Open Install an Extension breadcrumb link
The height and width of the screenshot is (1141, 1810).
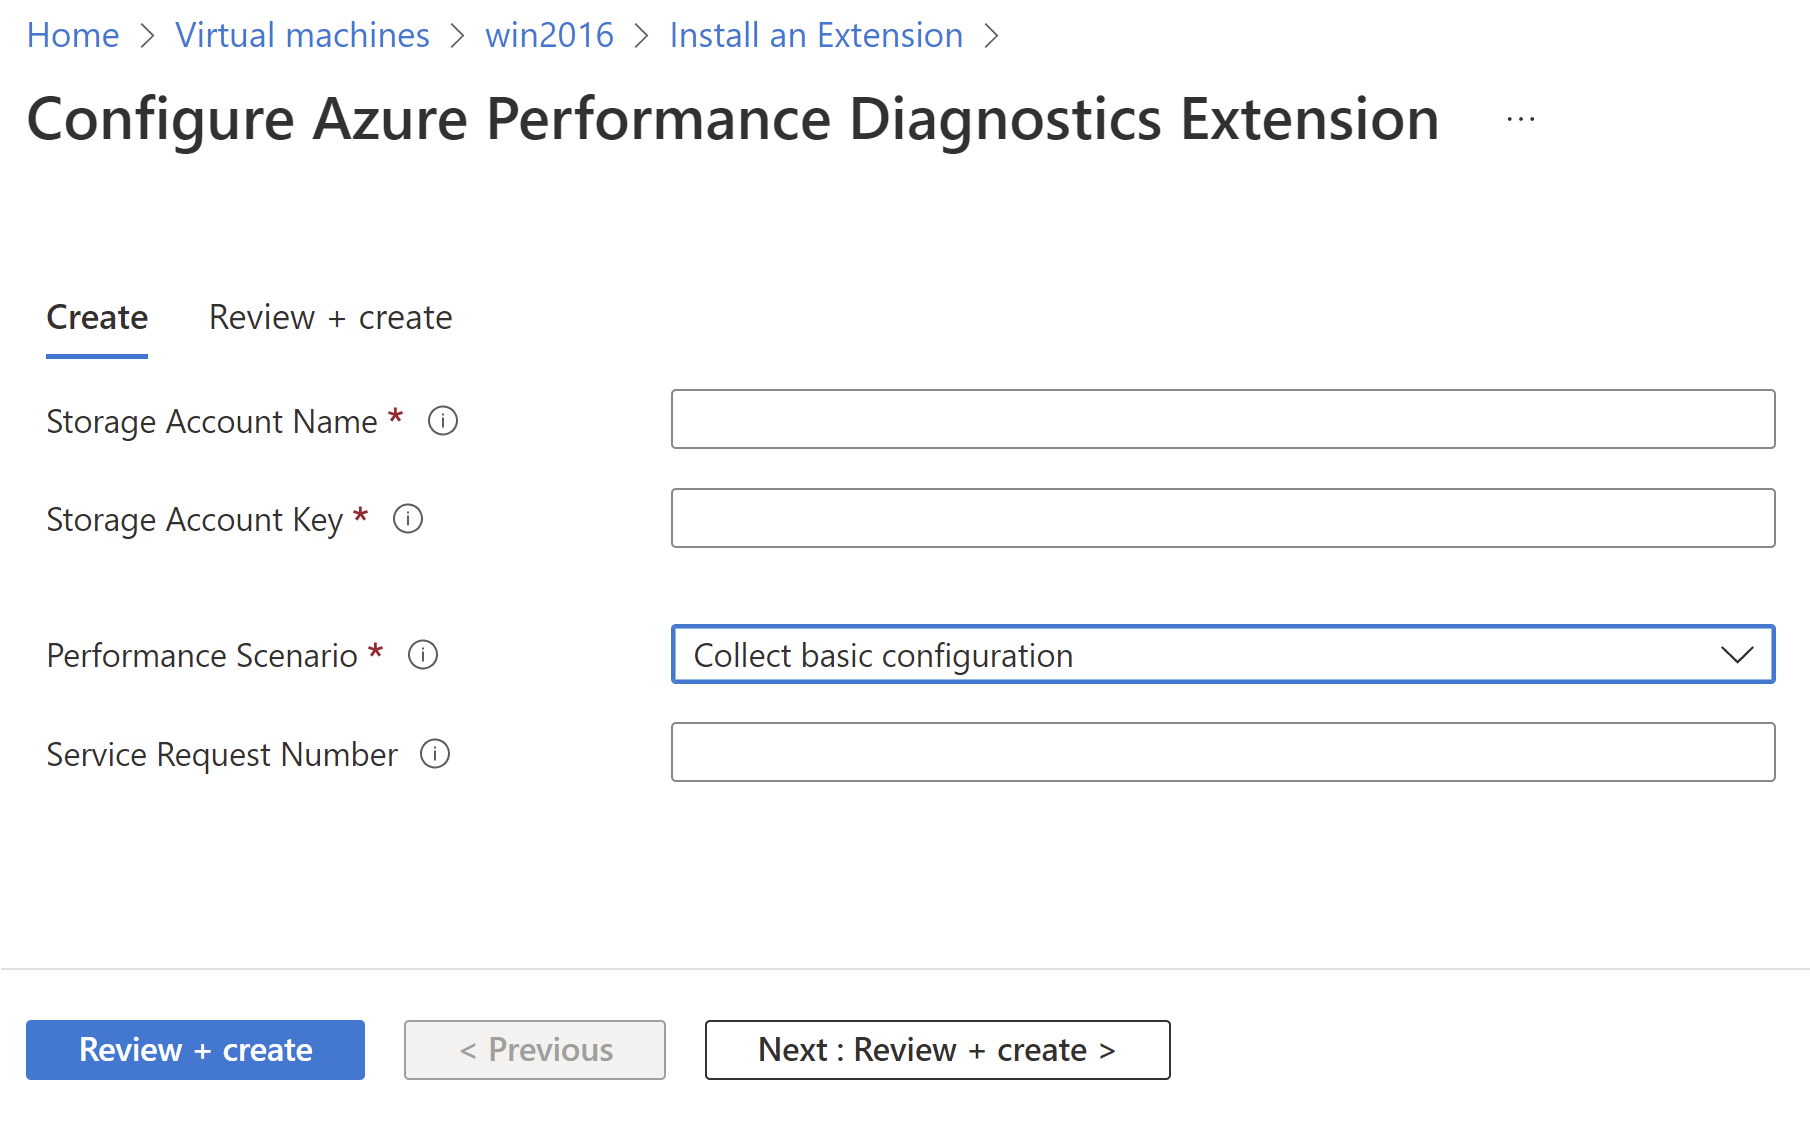point(816,35)
